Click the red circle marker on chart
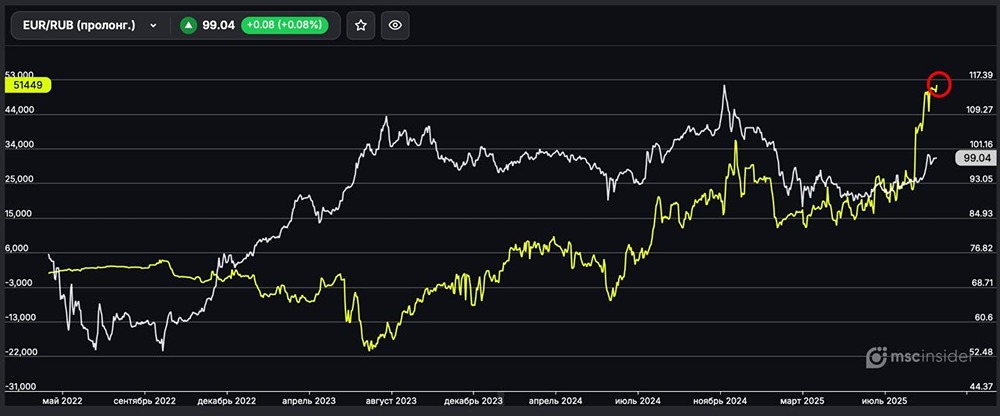1000x416 pixels. 938,85
